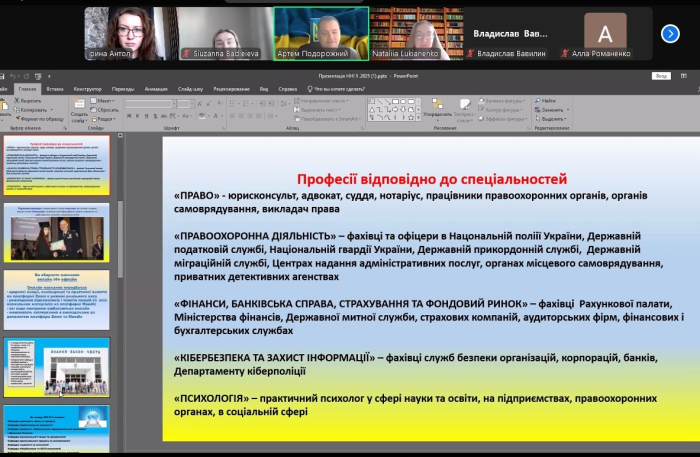The width and height of the screenshot is (700, 457).
Task: Align text right in Абзац group
Action: click(250, 116)
